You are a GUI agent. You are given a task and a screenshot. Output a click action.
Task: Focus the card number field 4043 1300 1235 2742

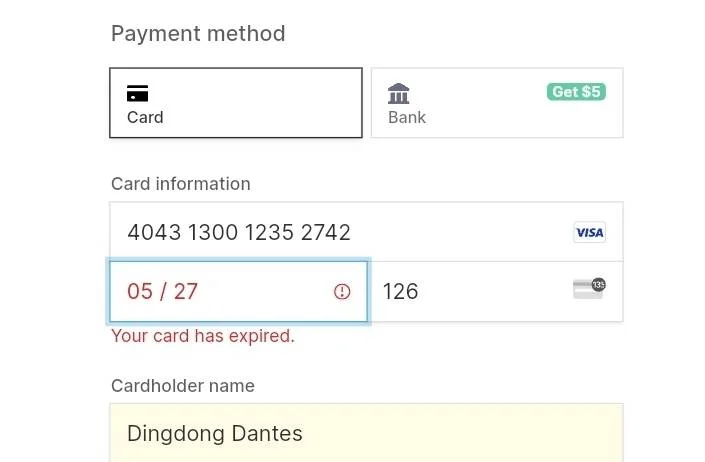point(366,232)
